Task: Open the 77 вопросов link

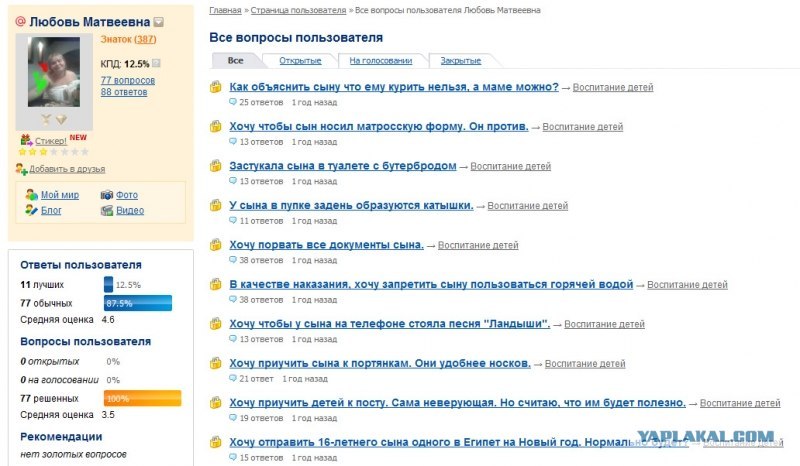Action: tap(128, 80)
